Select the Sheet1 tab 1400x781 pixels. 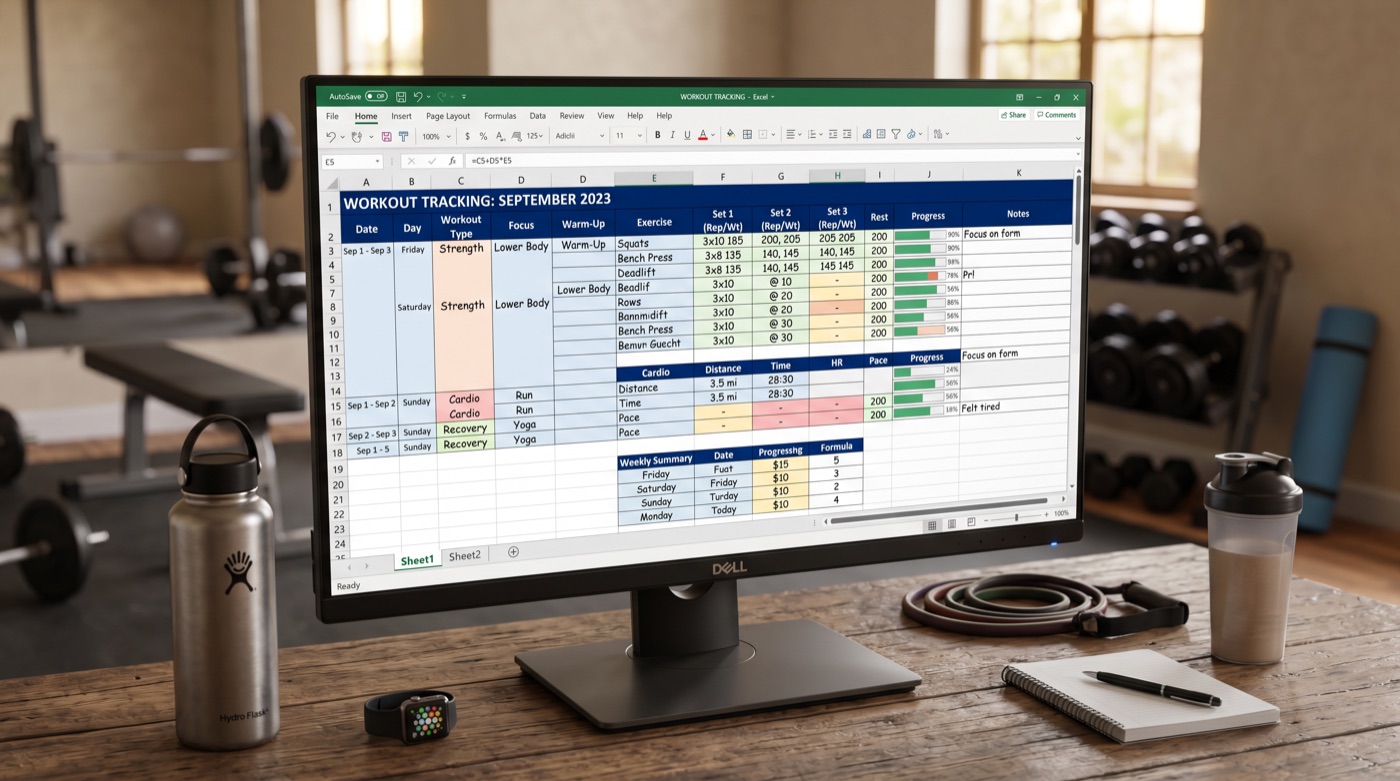(x=417, y=561)
